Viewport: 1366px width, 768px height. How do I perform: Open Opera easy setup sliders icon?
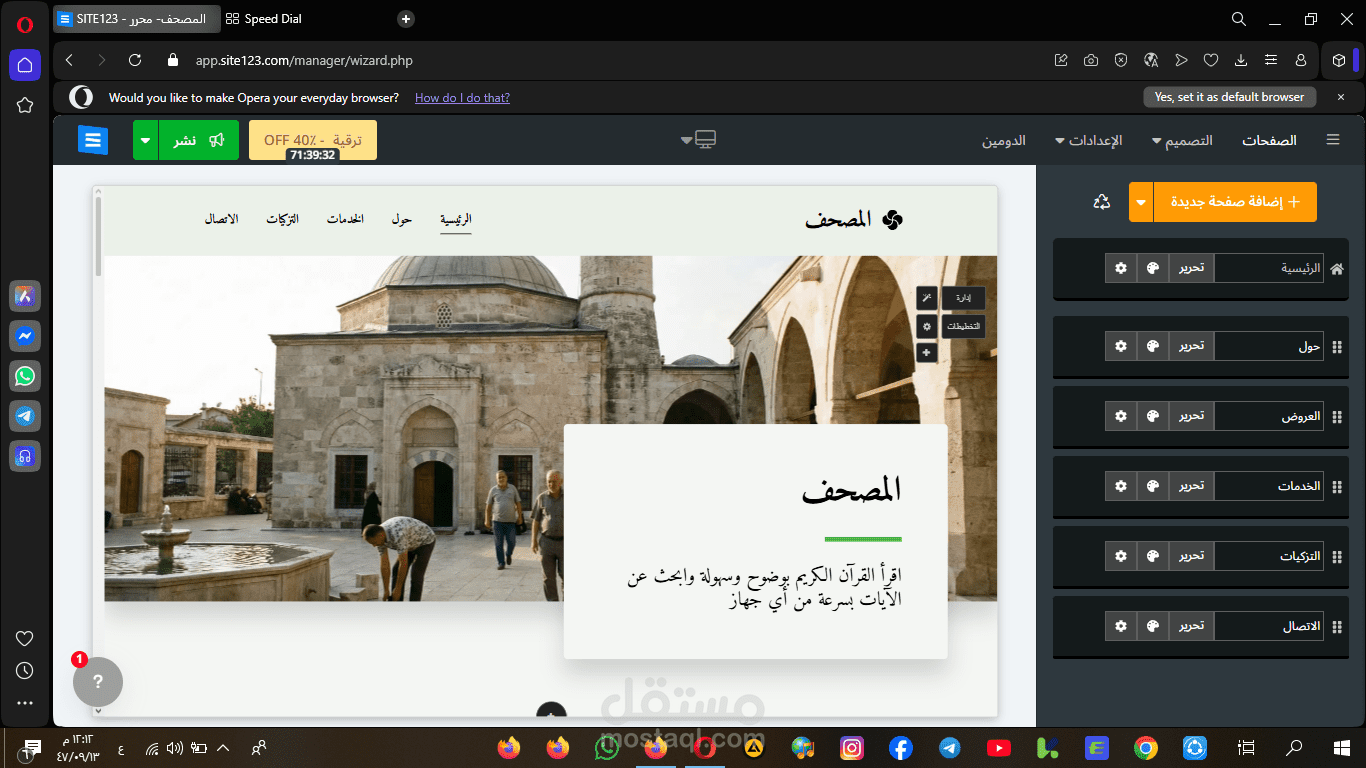click(1271, 60)
